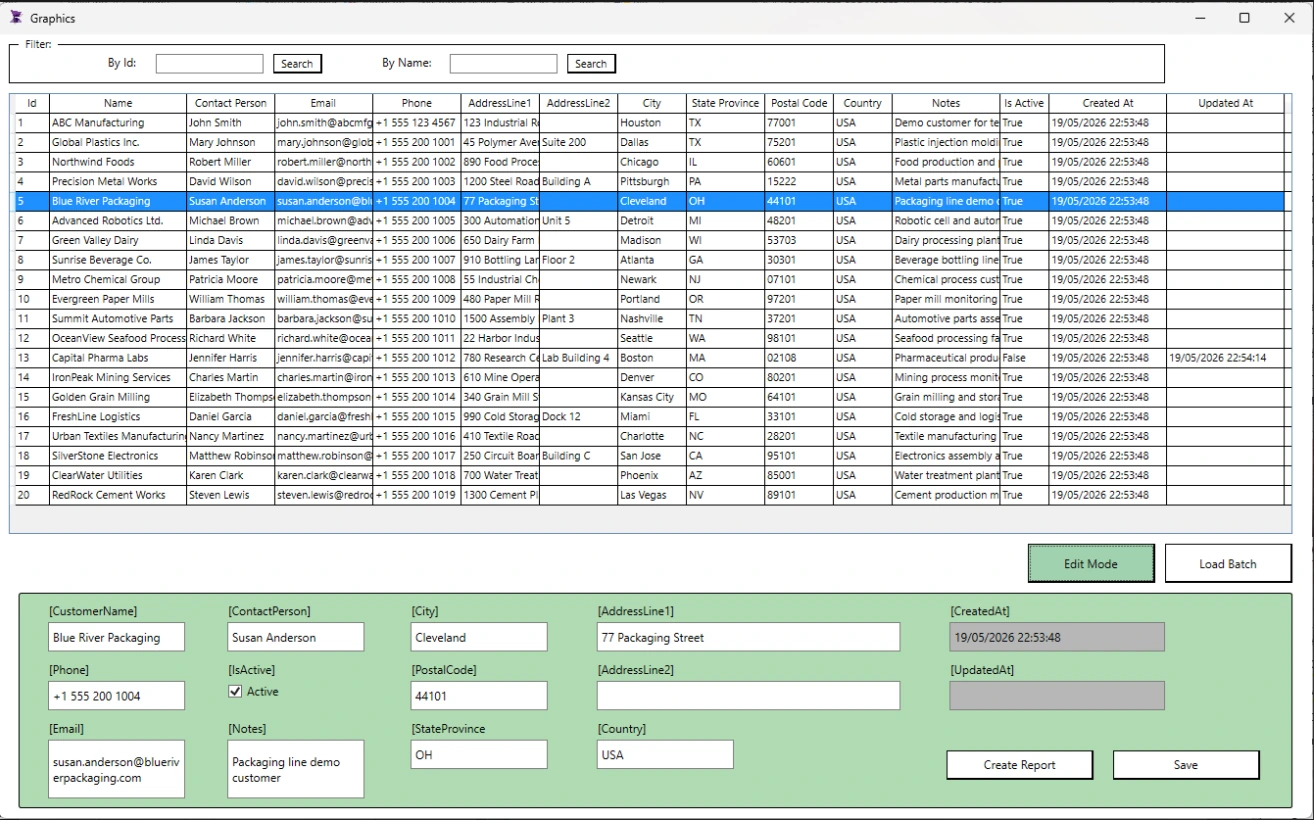Select the Precision Metal Works row
This screenshot has width=1314, height=820.
649,182
